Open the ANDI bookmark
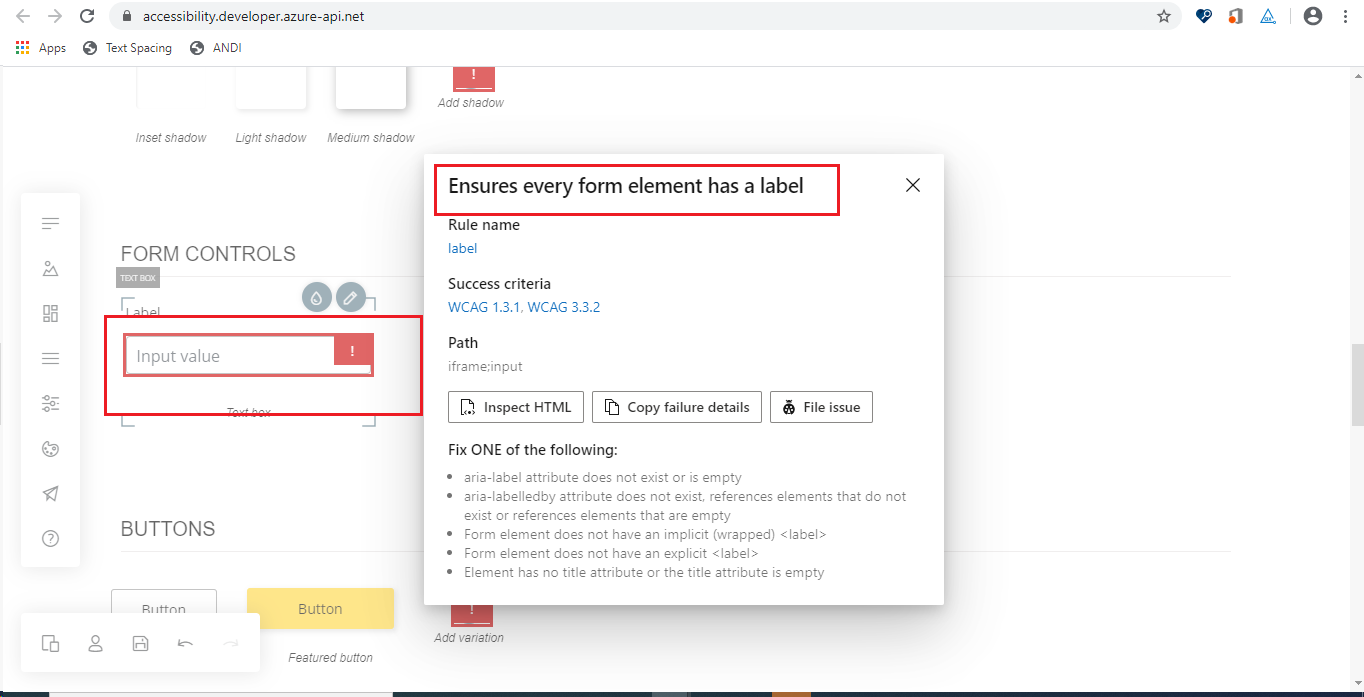 click(x=215, y=47)
